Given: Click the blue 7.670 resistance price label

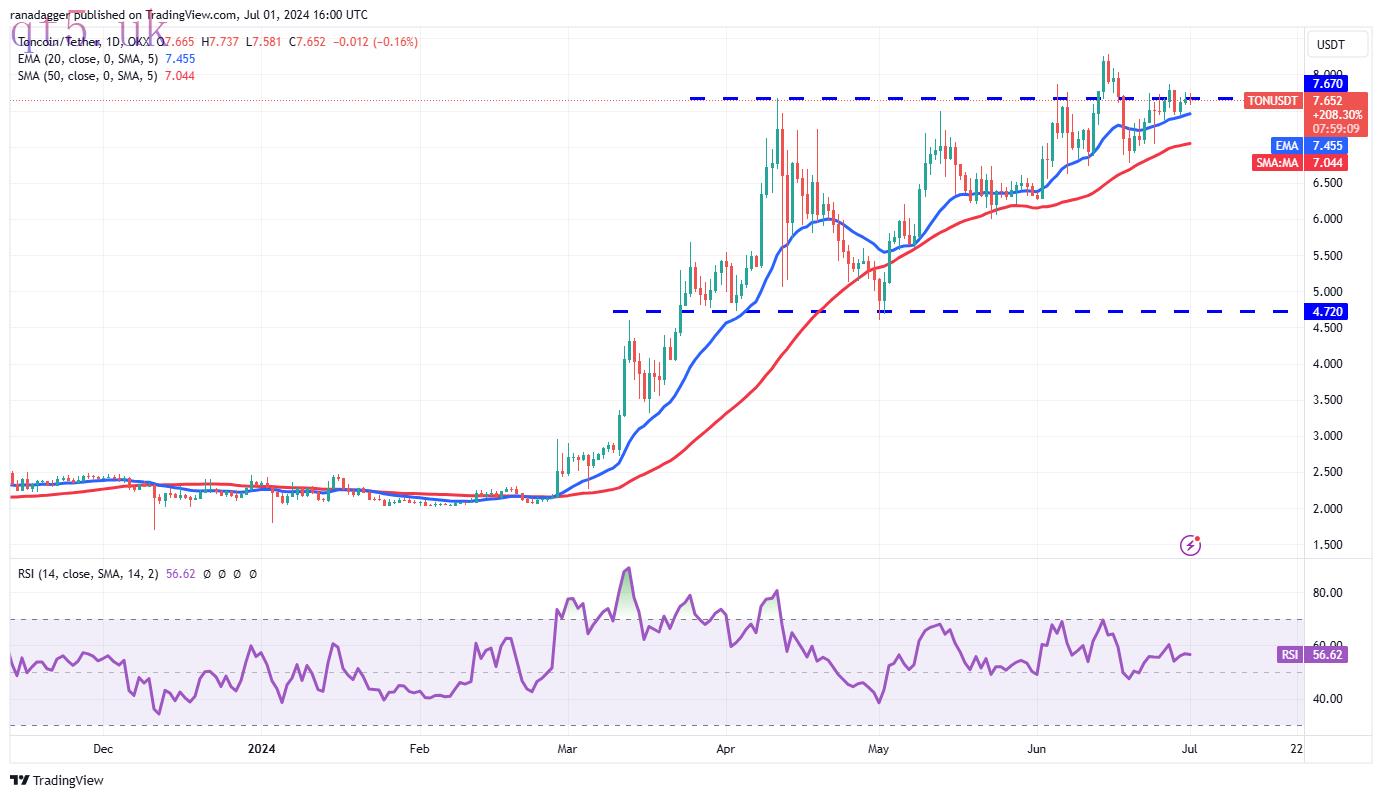Looking at the screenshot, I should tap(1326, 83).
